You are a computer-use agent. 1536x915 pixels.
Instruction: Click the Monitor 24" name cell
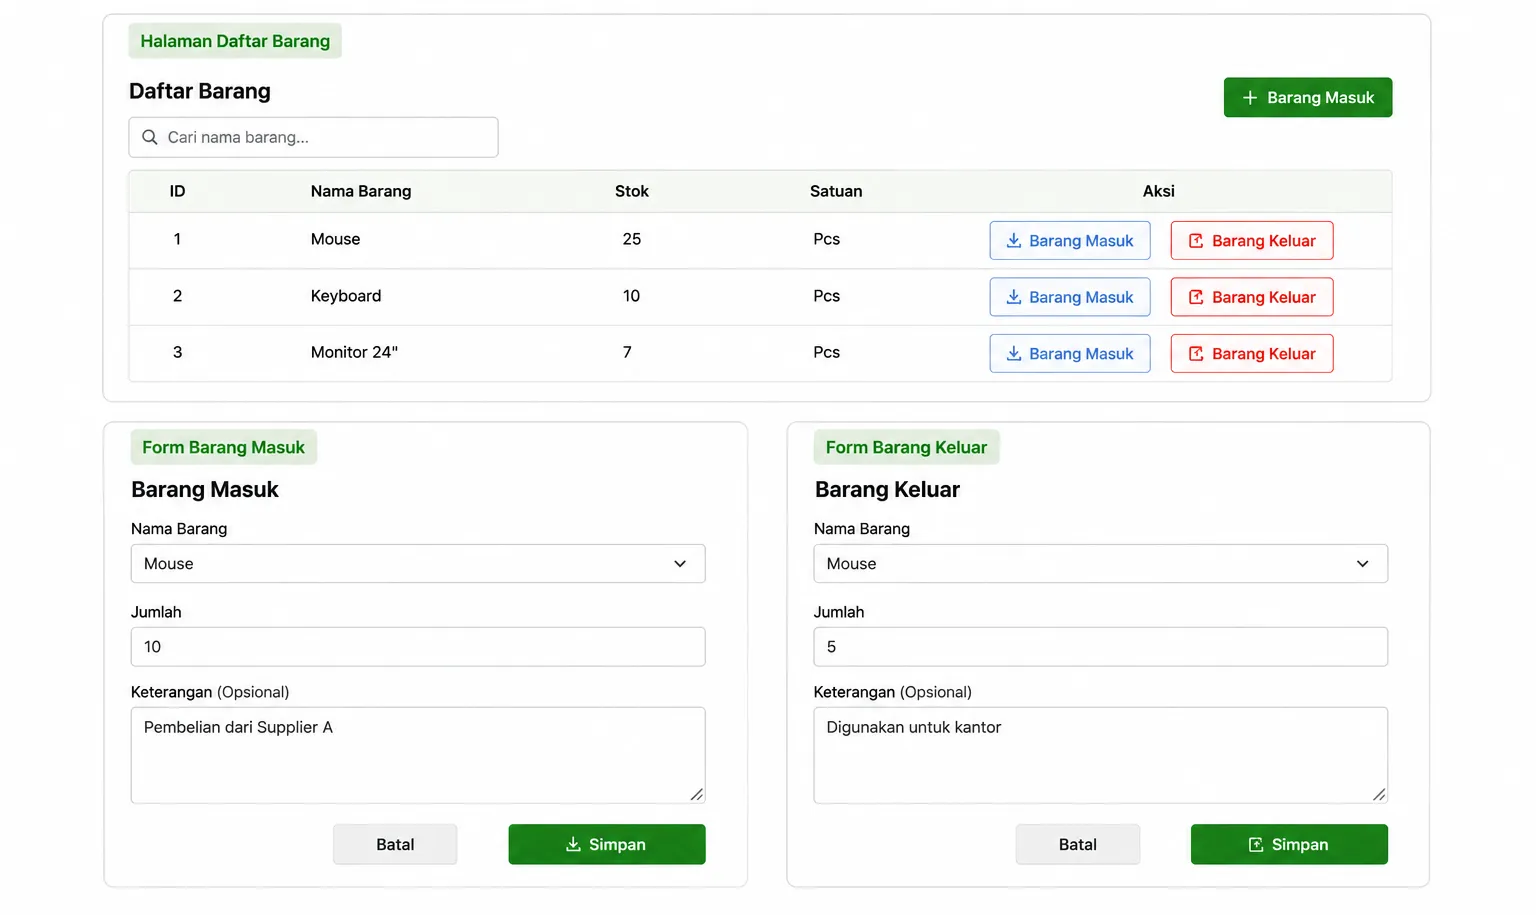point(354,352)
